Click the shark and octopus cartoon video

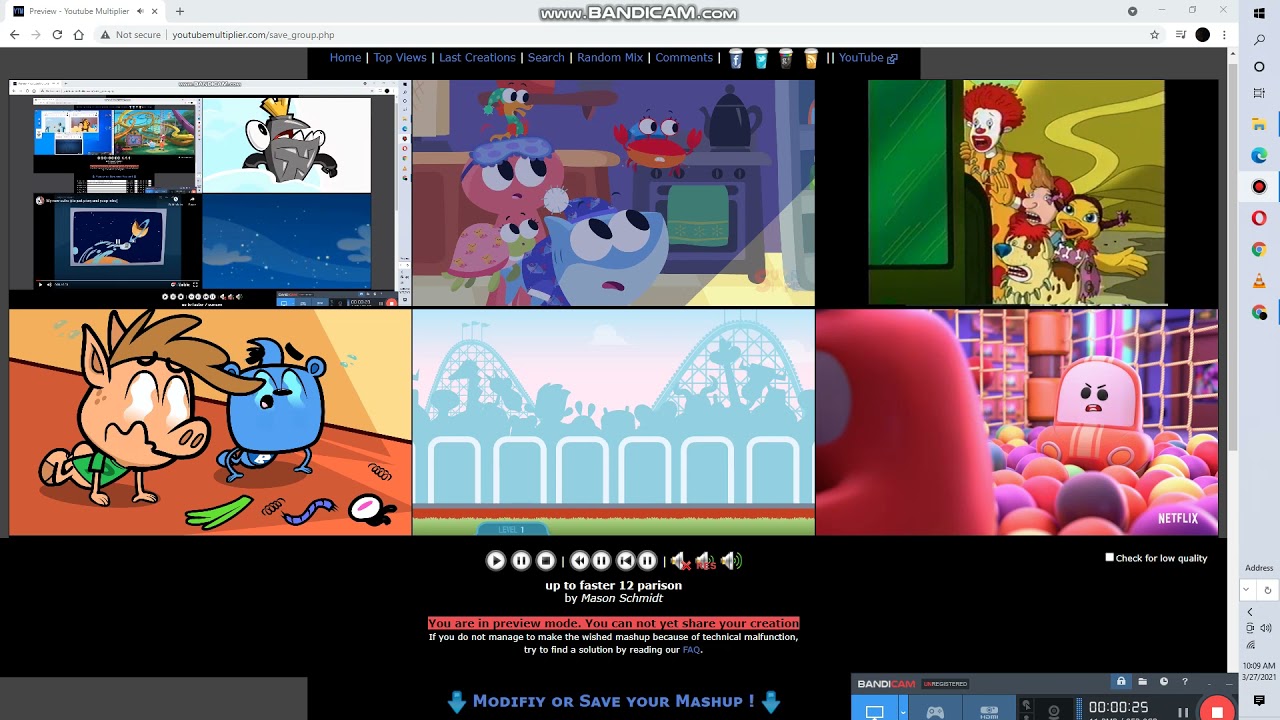pyautogui.click(x=613, y=193)
